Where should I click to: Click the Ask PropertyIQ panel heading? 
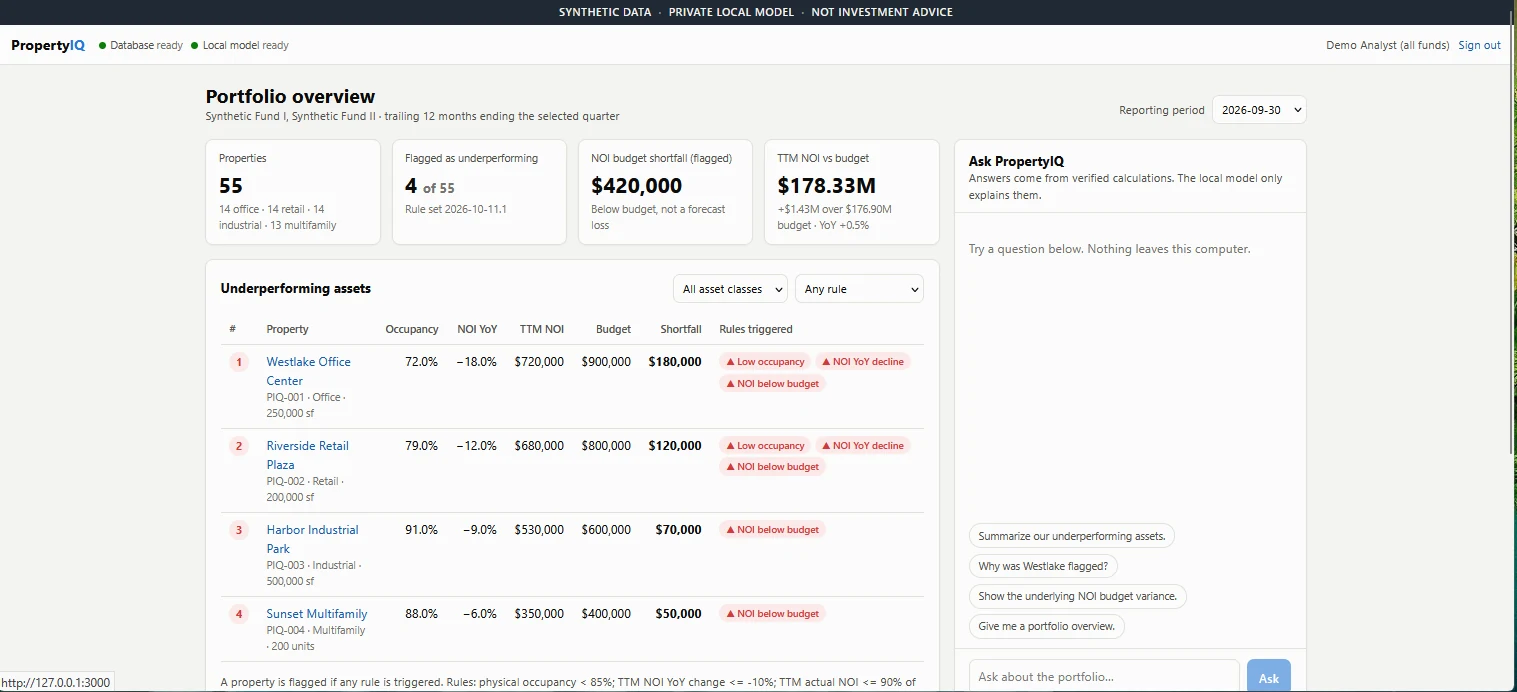tap(1016, 161)
